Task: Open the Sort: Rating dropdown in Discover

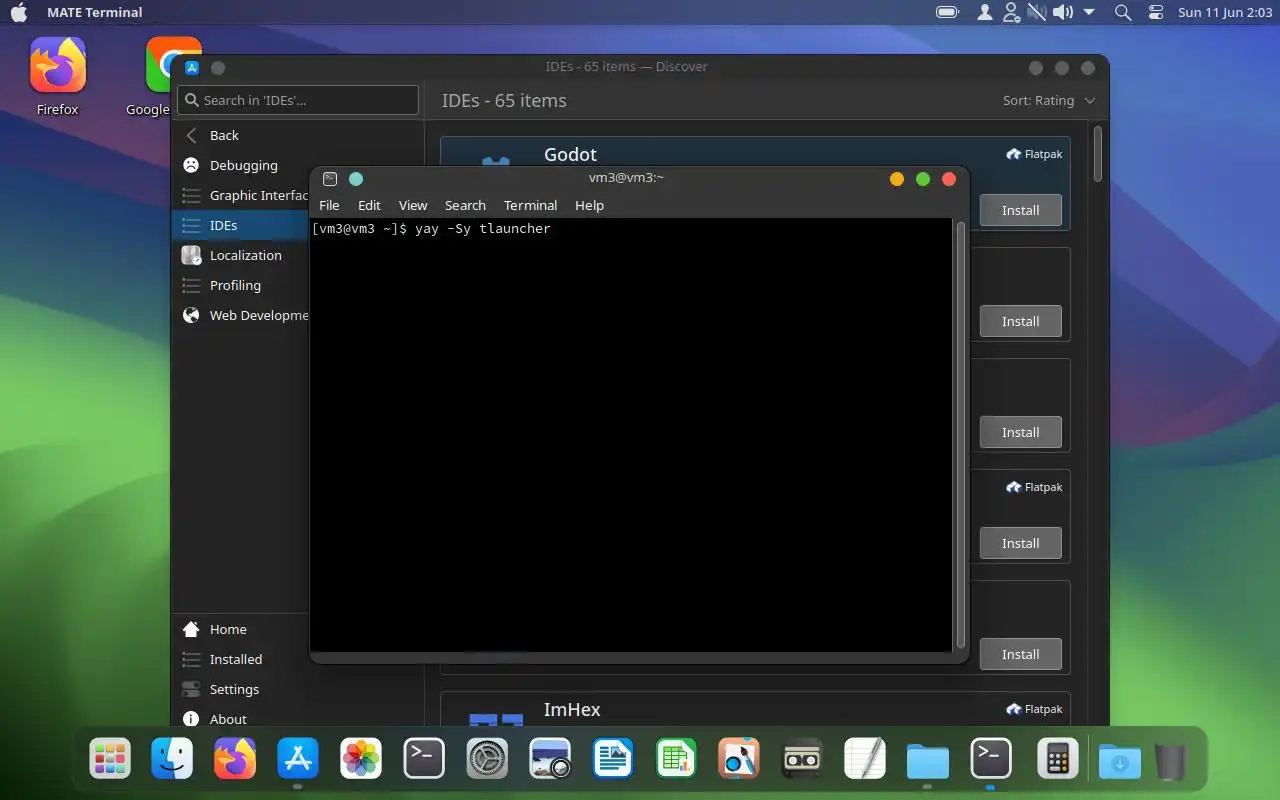Action: click(x=1049, y=100)
